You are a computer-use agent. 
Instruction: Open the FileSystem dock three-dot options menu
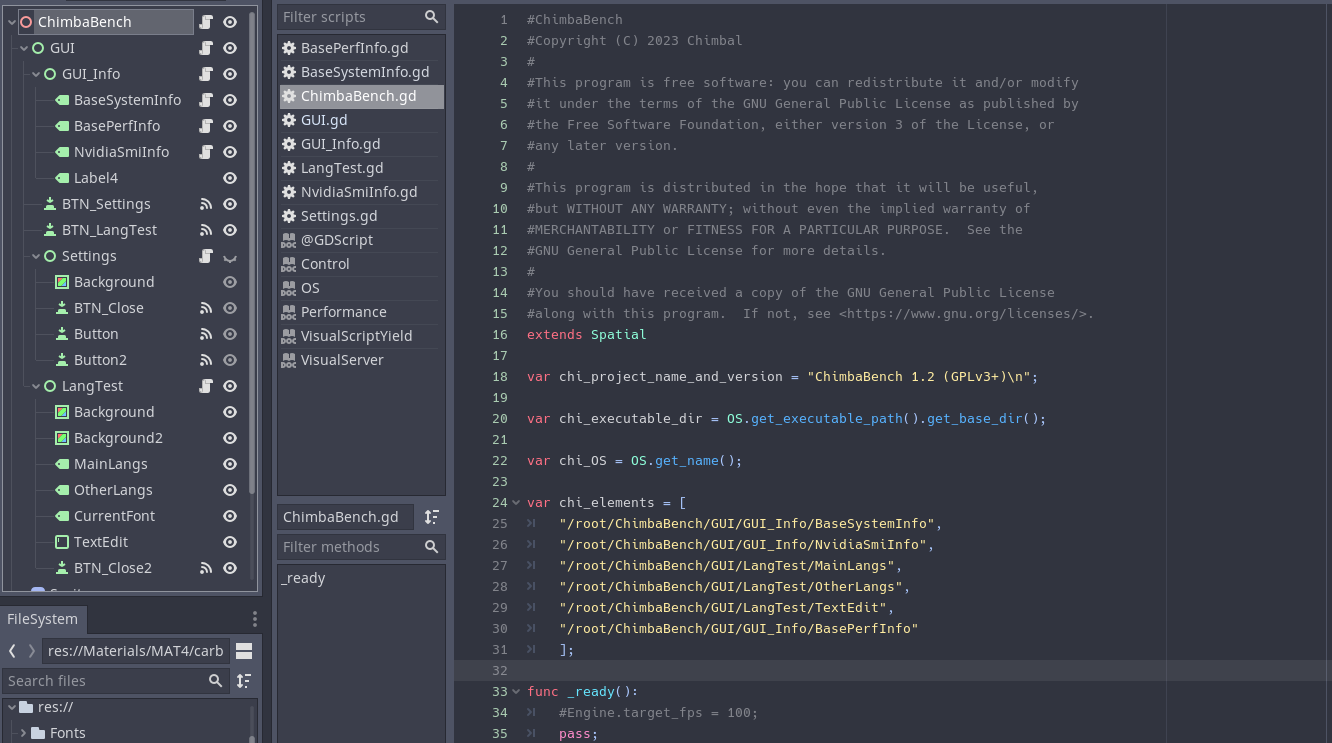tap(254, 619)
